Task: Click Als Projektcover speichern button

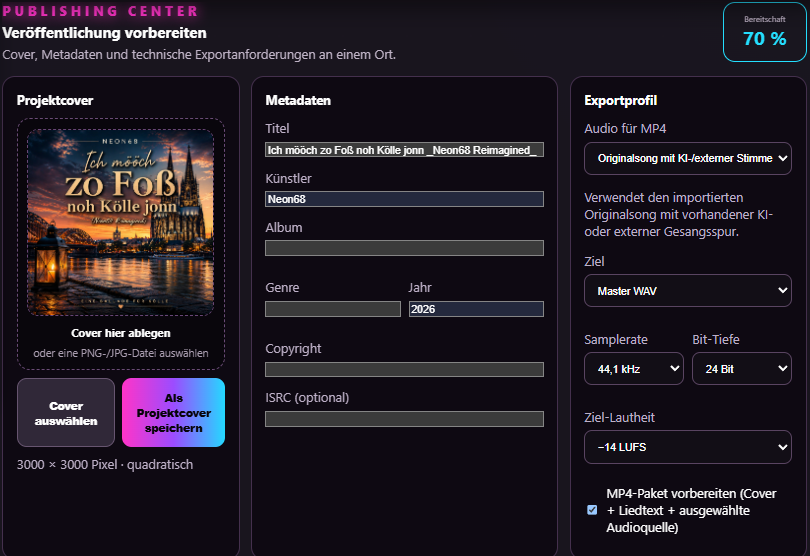Action: click(x=174, y=412)
